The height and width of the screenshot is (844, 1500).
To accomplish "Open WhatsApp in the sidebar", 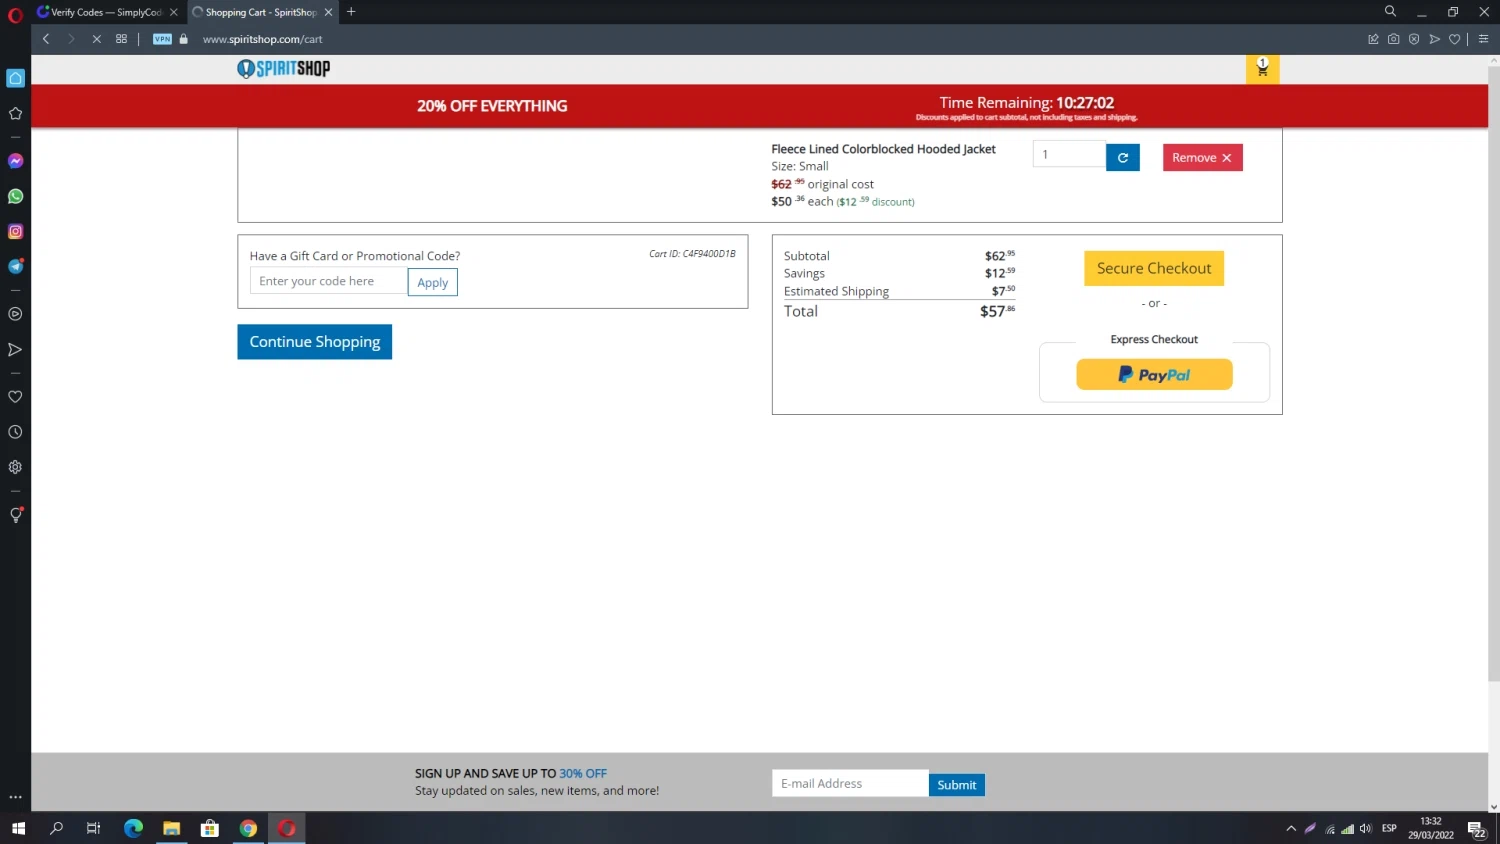I will [15, 196].
